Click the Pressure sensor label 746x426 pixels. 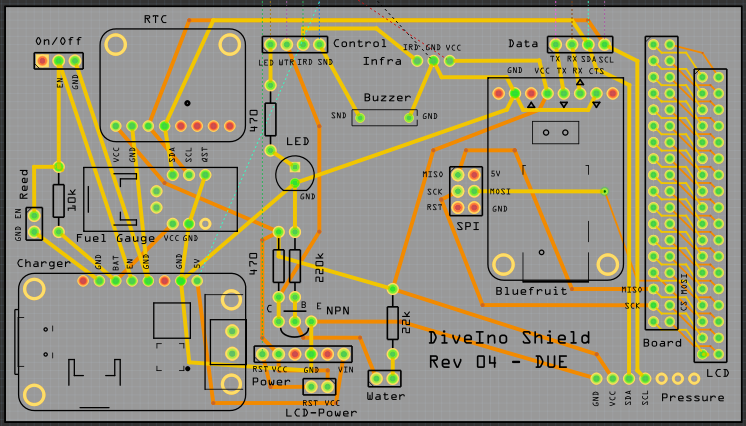point(693,397)
